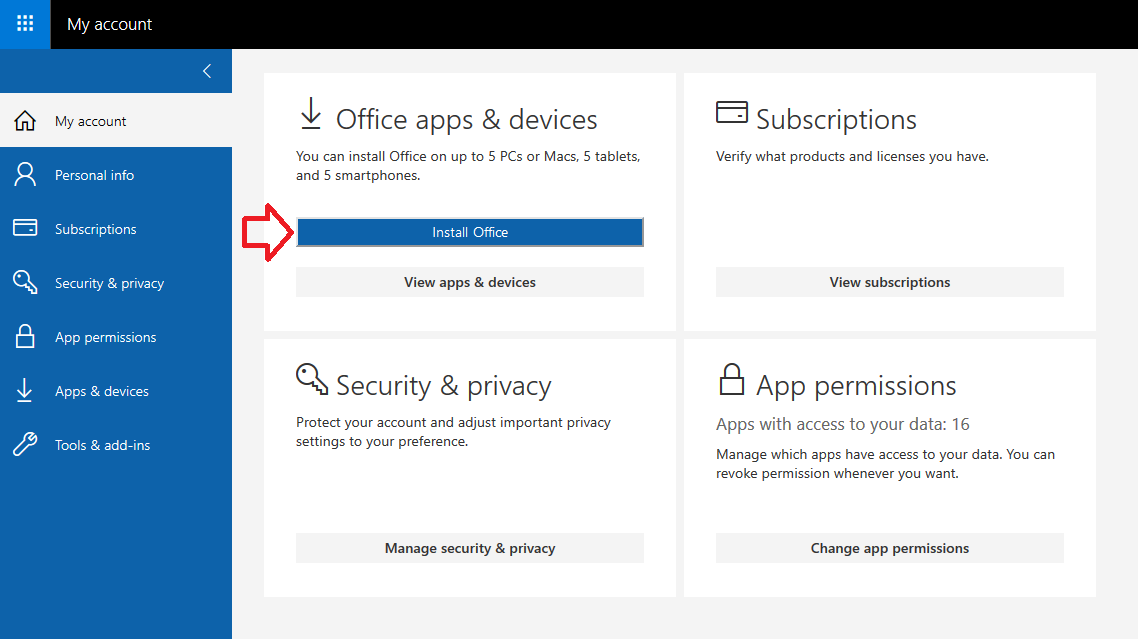Click View apps & devices button
1138x639 pixels.
coord(470,282)
